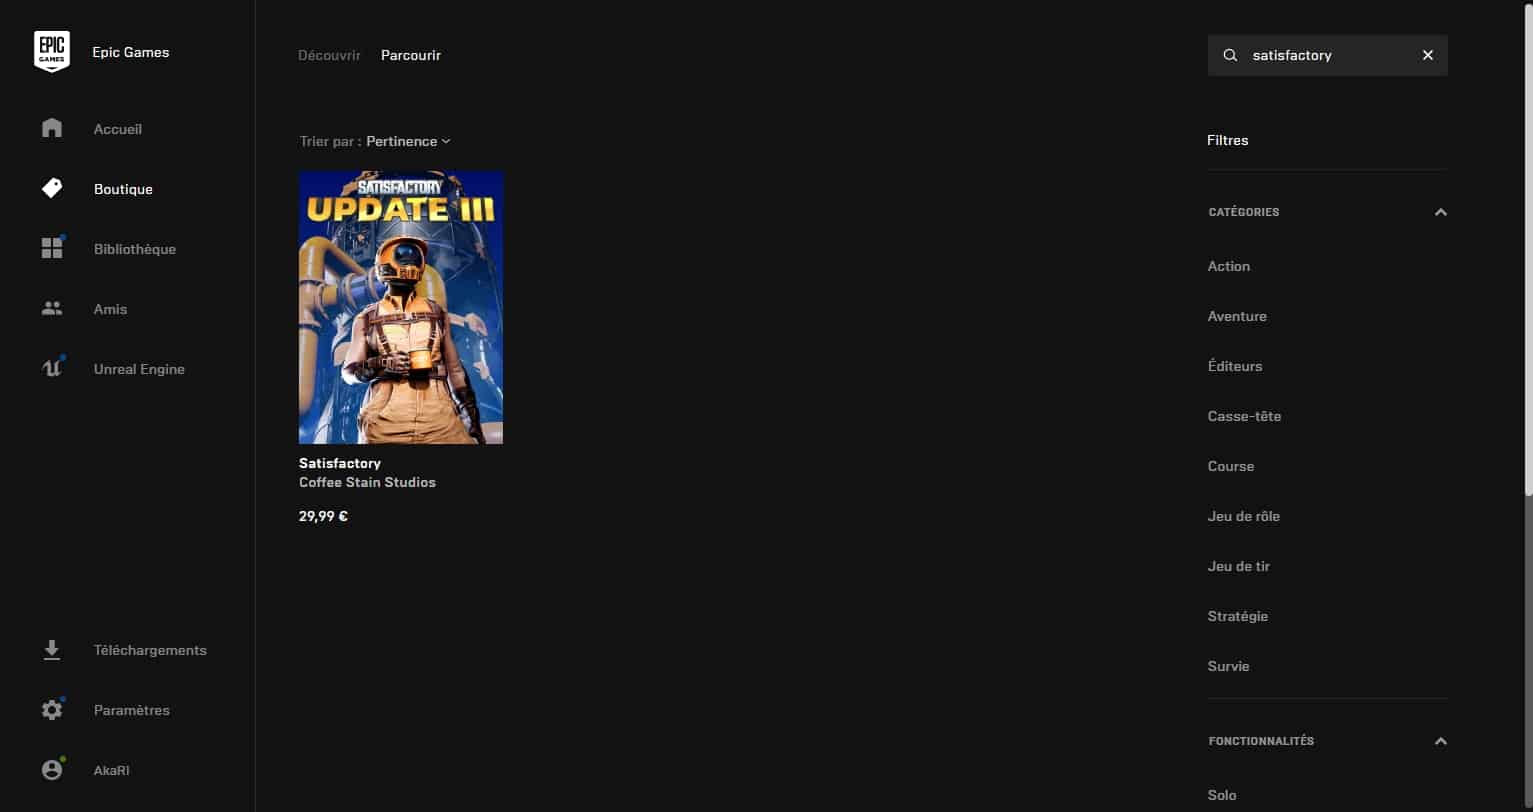
Task: Open the Accueil home icon
Action: [52, 128]
